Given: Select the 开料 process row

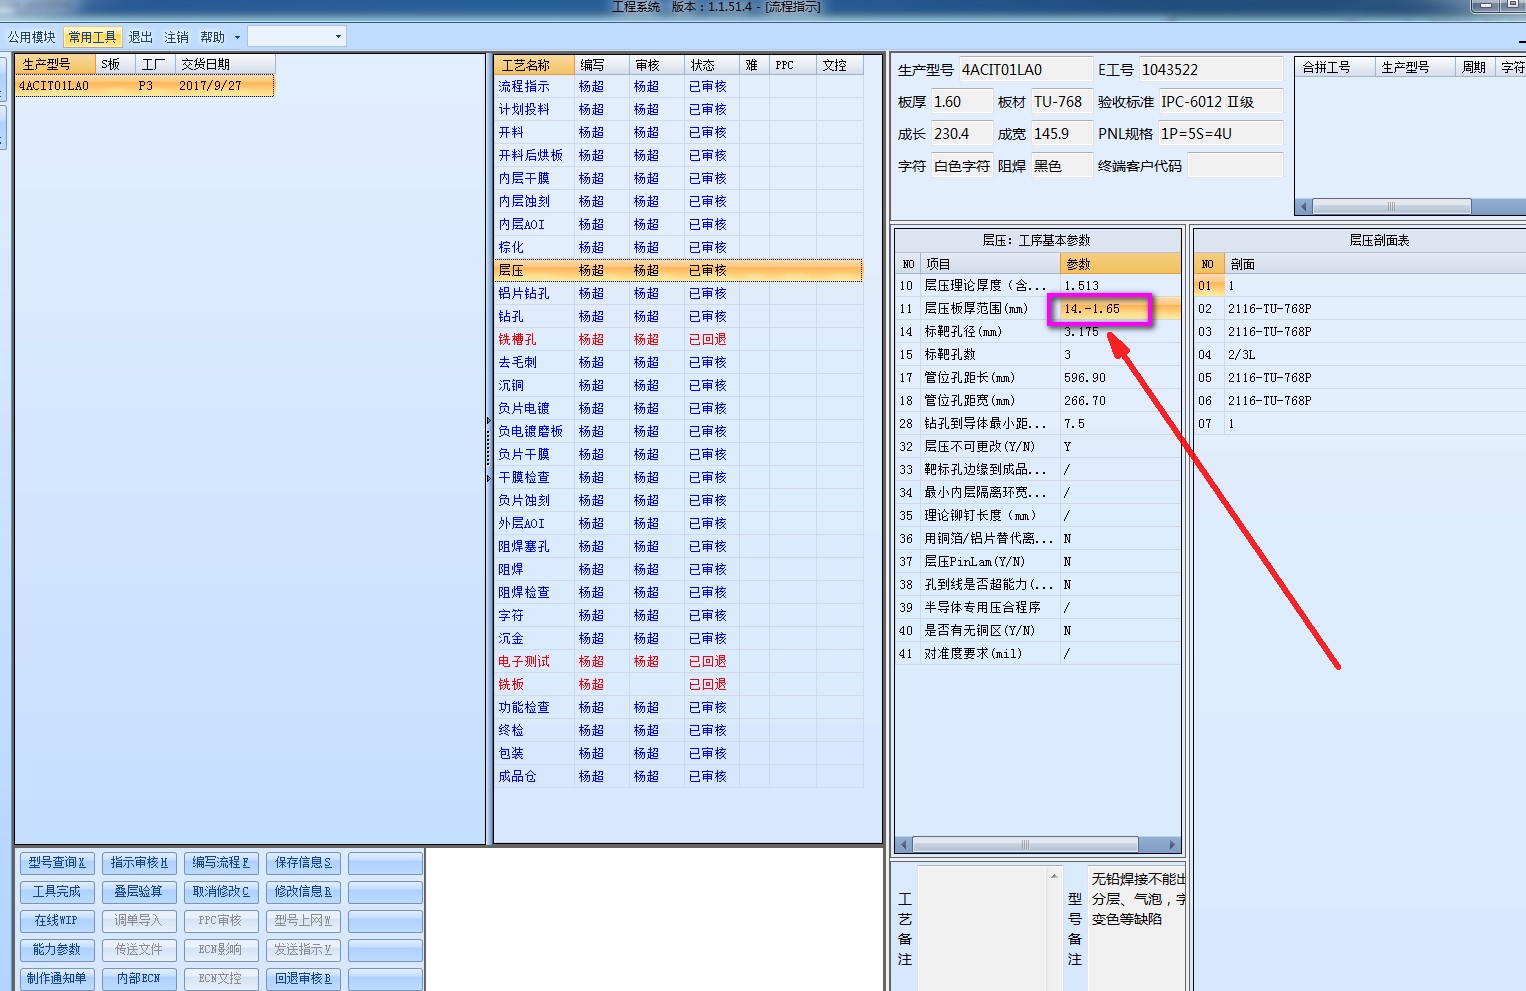Looking at the screenshot, I should coord(678,133).
